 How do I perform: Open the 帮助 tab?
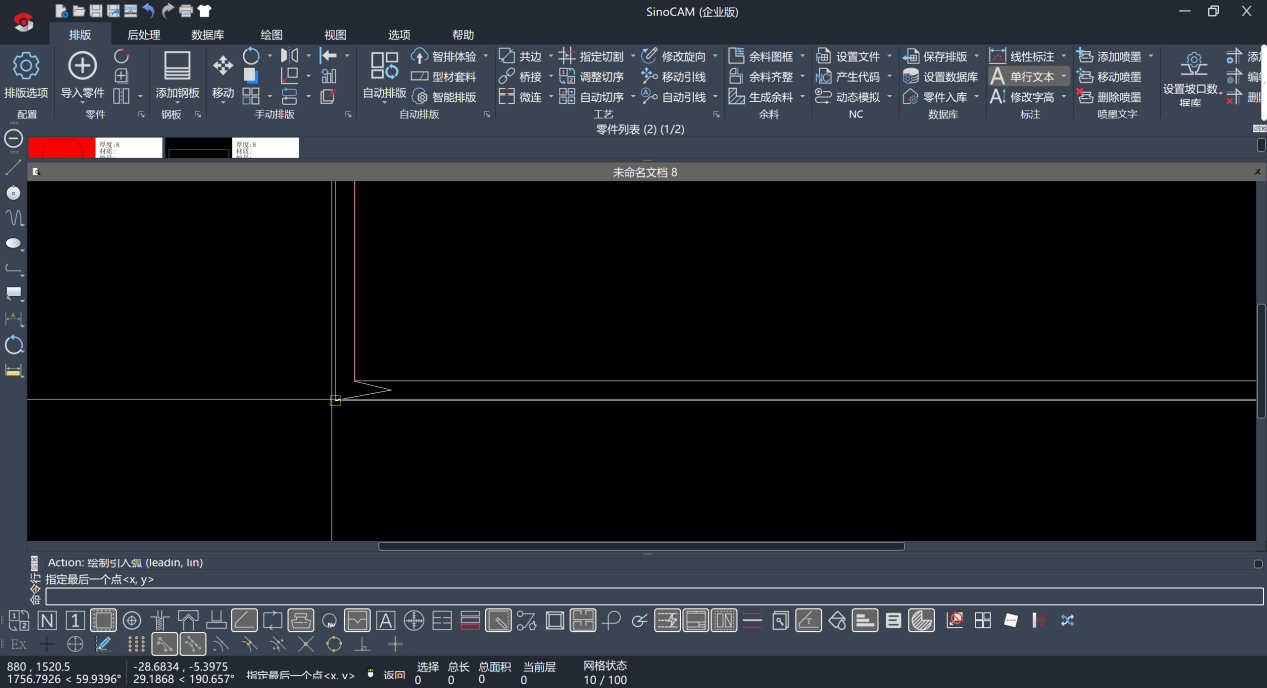463,35
